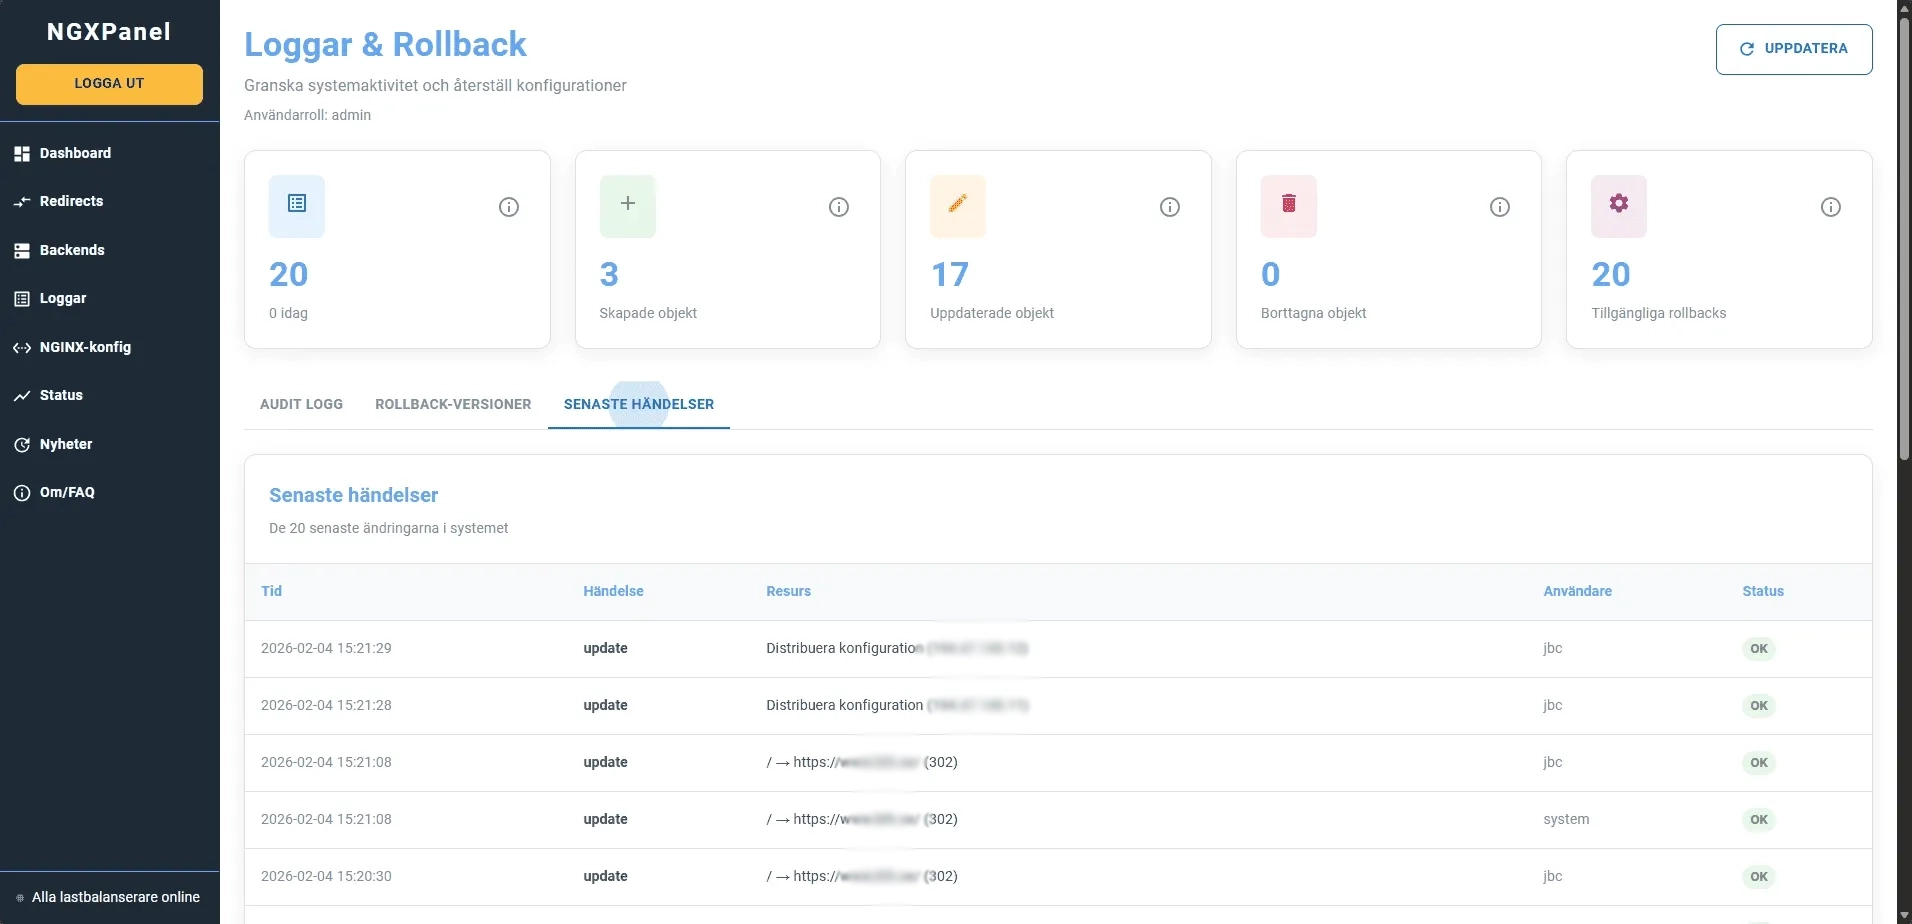This screenshot has width=1912, height=924.
Task: Open the Rollback-versioner tab
Action: pyautogui.click(x=453, y=404)
